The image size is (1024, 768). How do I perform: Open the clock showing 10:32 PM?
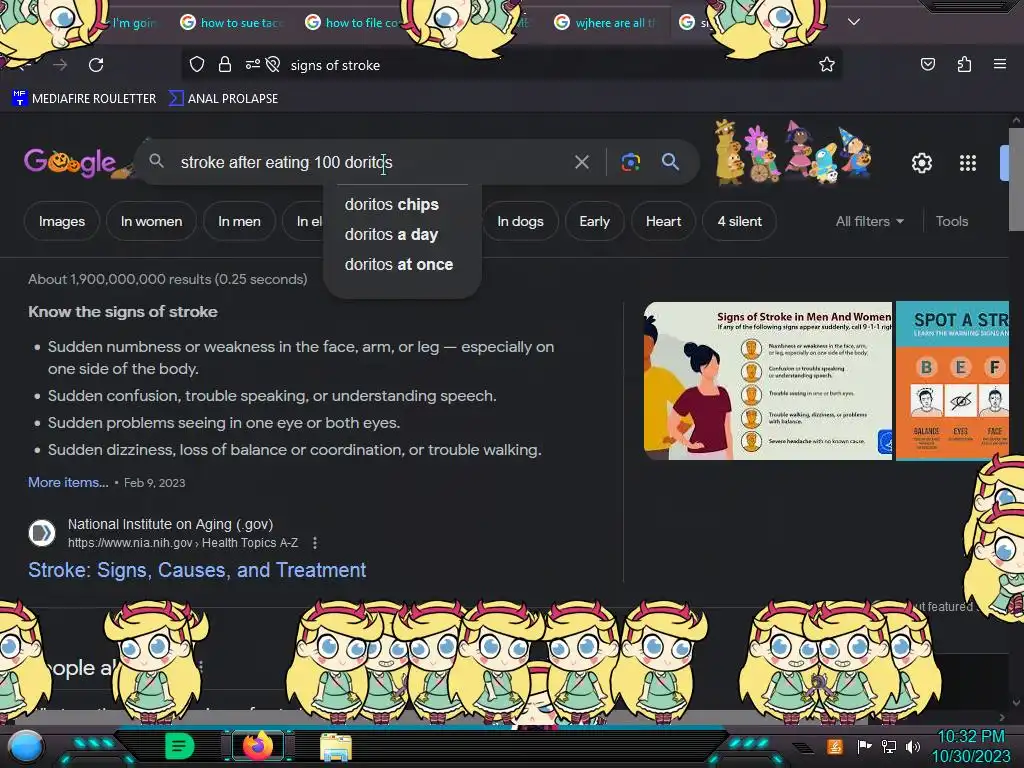coord(971,746)
